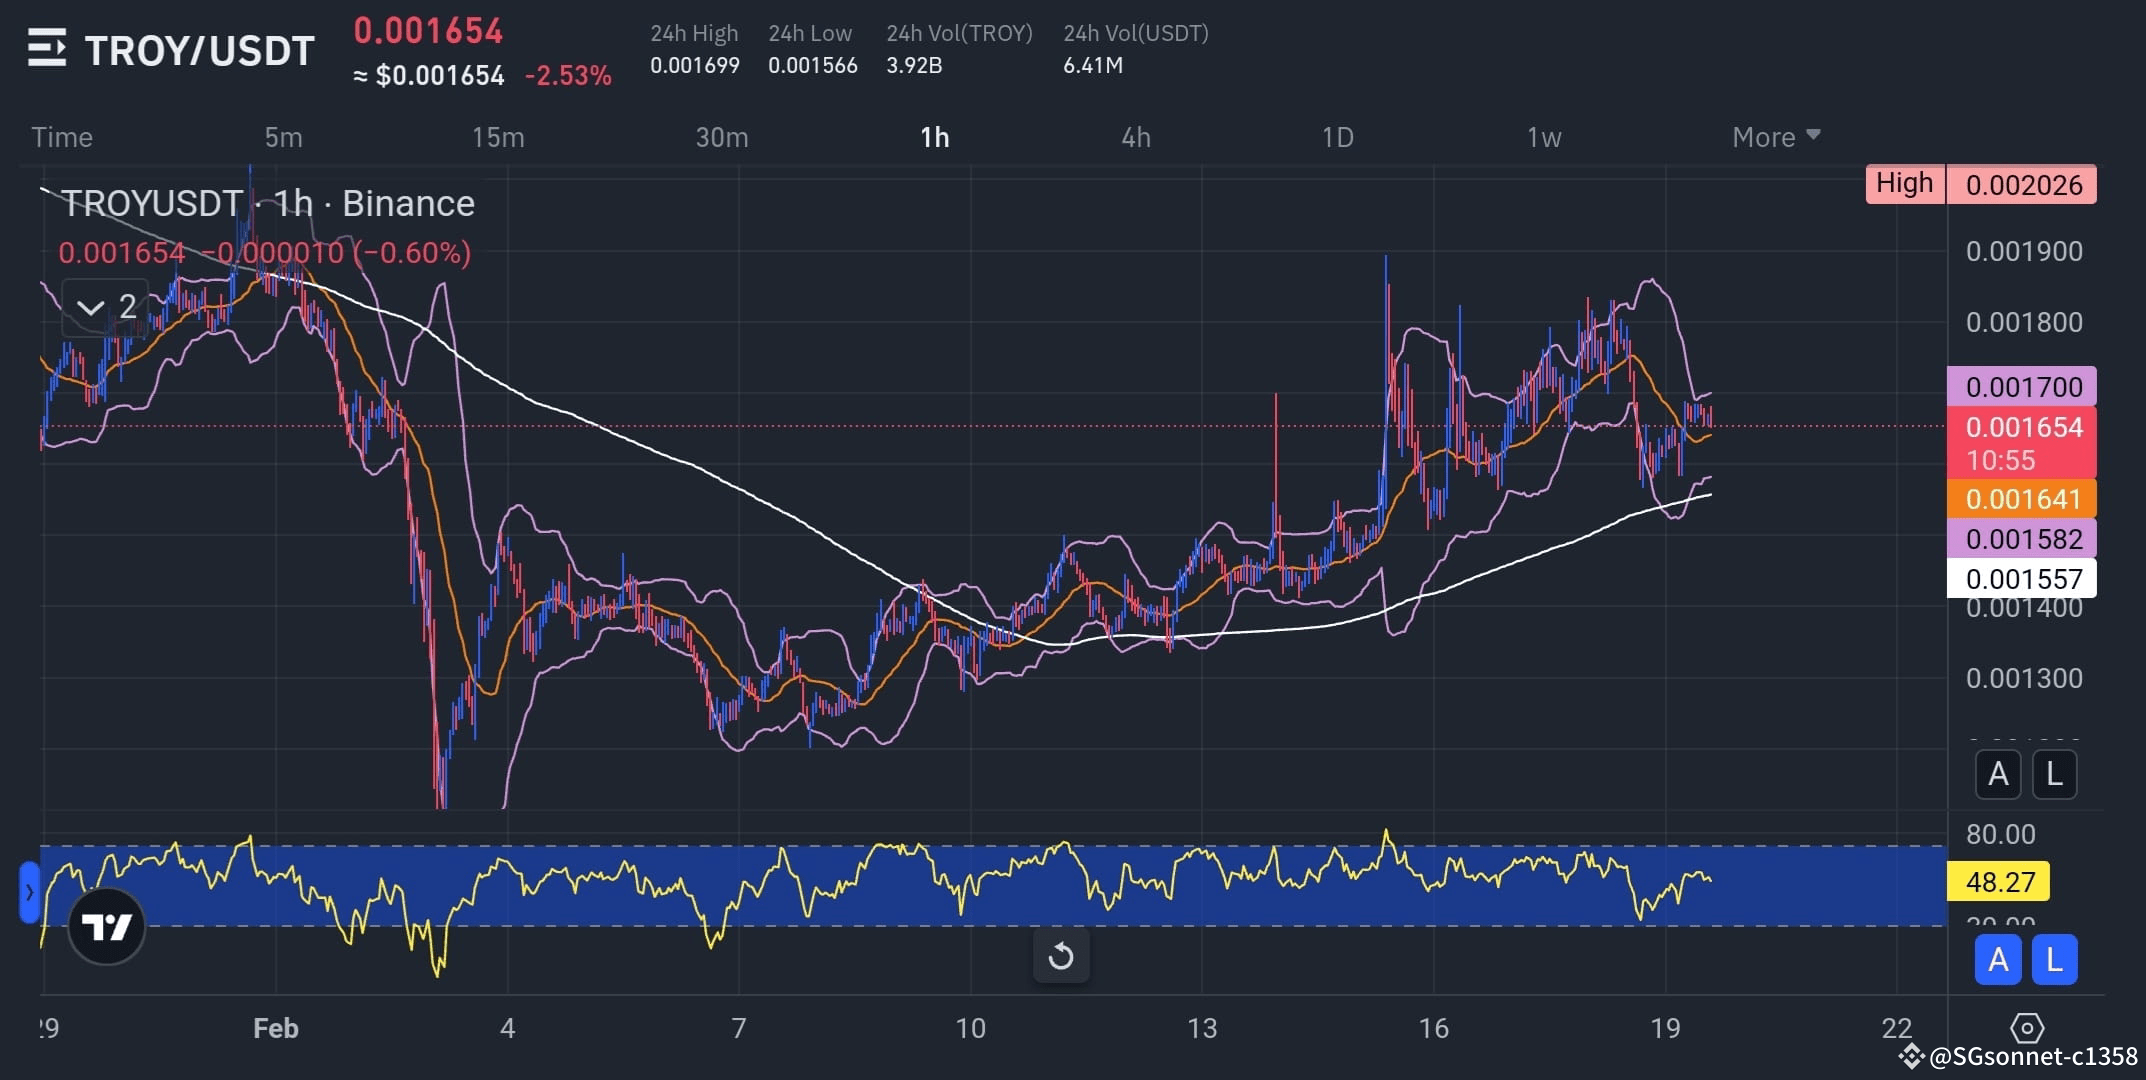This screenshot has width=2146, height=1080.
Task: Click the blue A button below the RSI scale
Action: 1998,959
